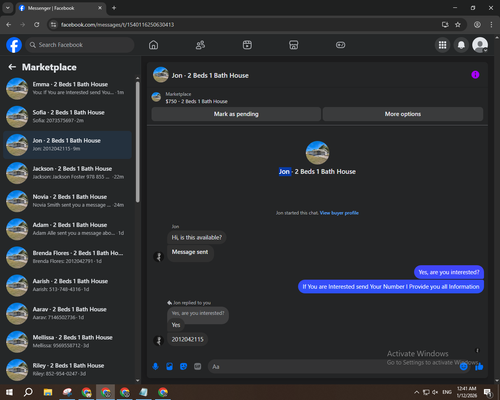Open Emma - 2 Beds 1 Bath House chat

pyautogui.click(x=67, y=88)
